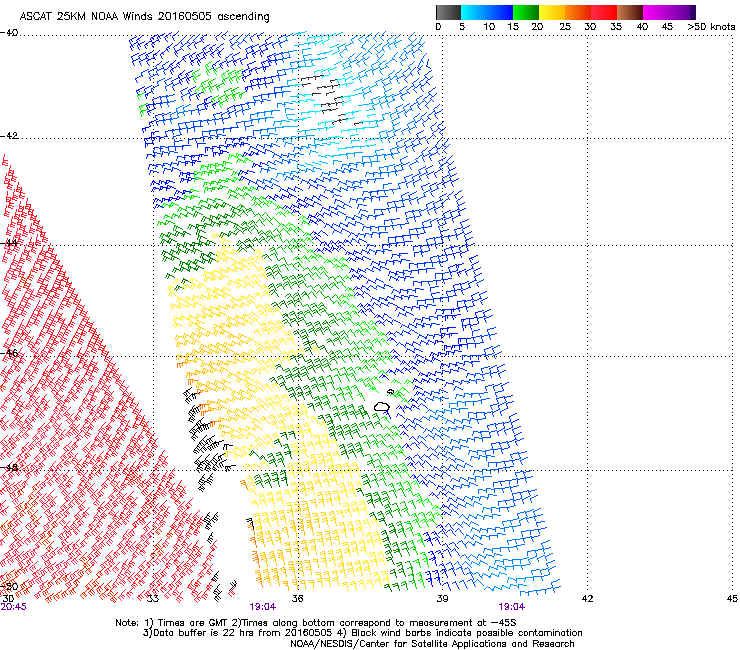740x650 pixels.
Task: Click the legend value "15"
Action: 513,27
